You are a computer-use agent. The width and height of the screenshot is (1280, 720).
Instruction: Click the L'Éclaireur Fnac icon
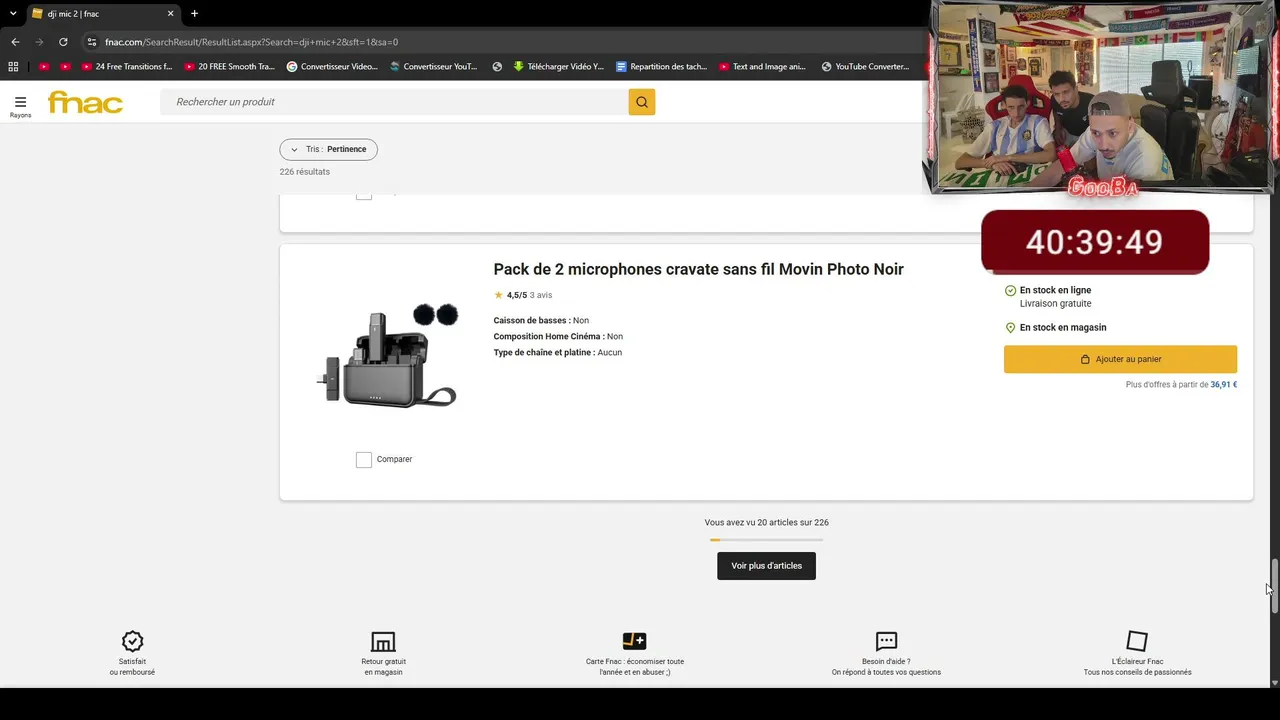(1137, 641)
